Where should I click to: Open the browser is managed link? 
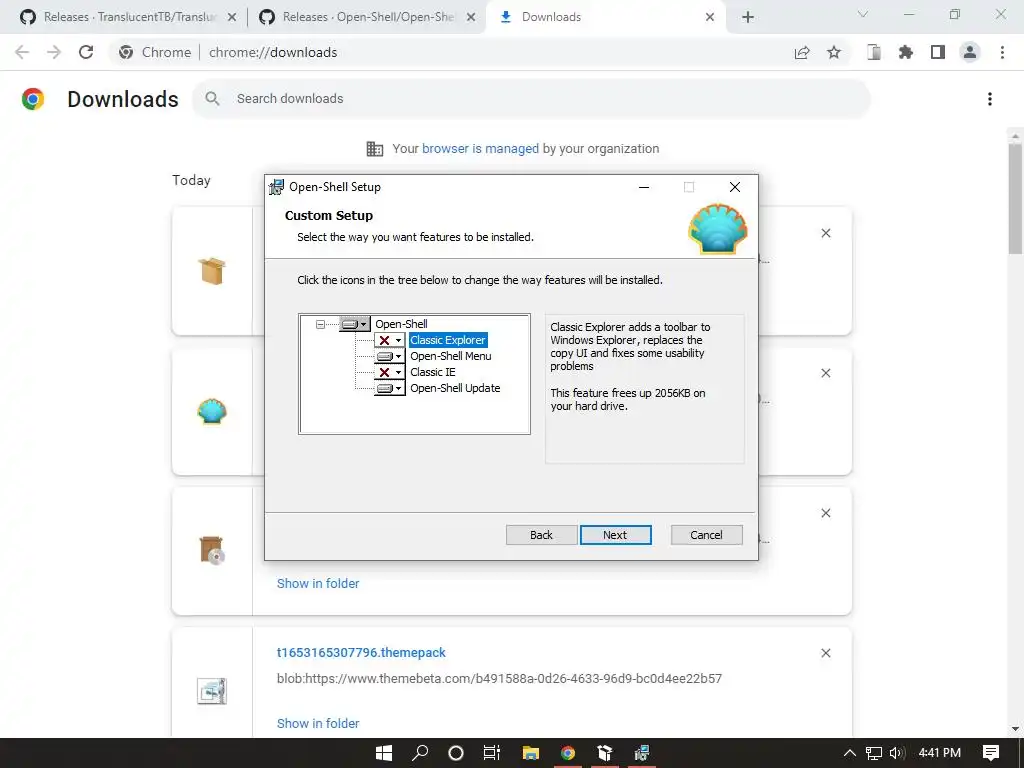pos(480,149)
